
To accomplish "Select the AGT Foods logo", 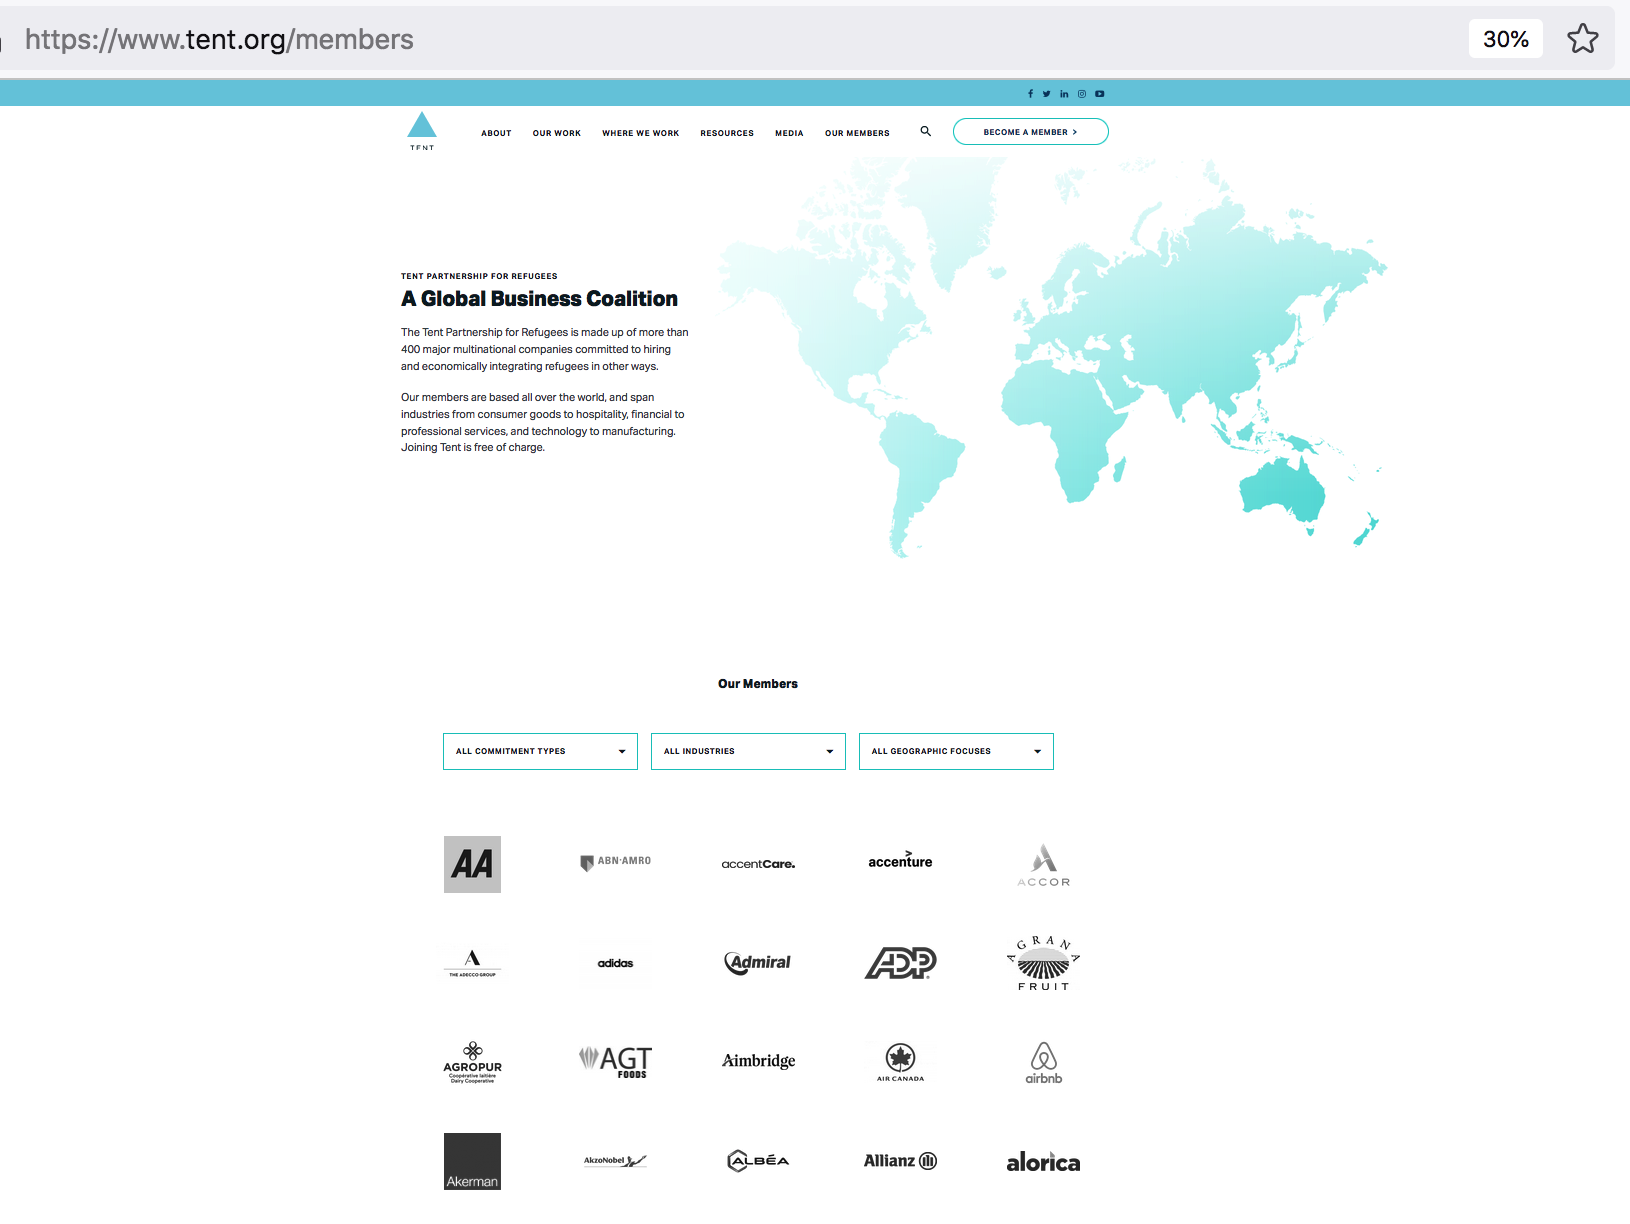I will [615, 1062].
